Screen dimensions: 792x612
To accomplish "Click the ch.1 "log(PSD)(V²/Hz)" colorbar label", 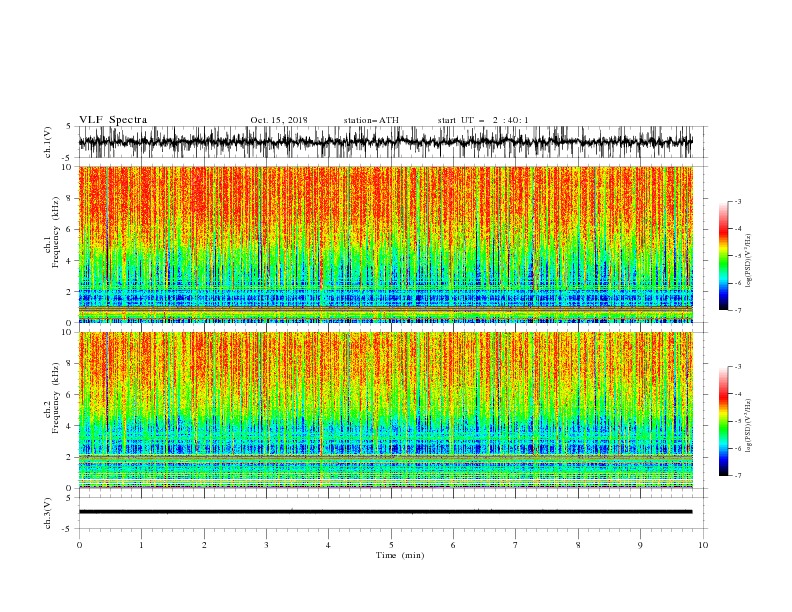I will coord(749,261).
